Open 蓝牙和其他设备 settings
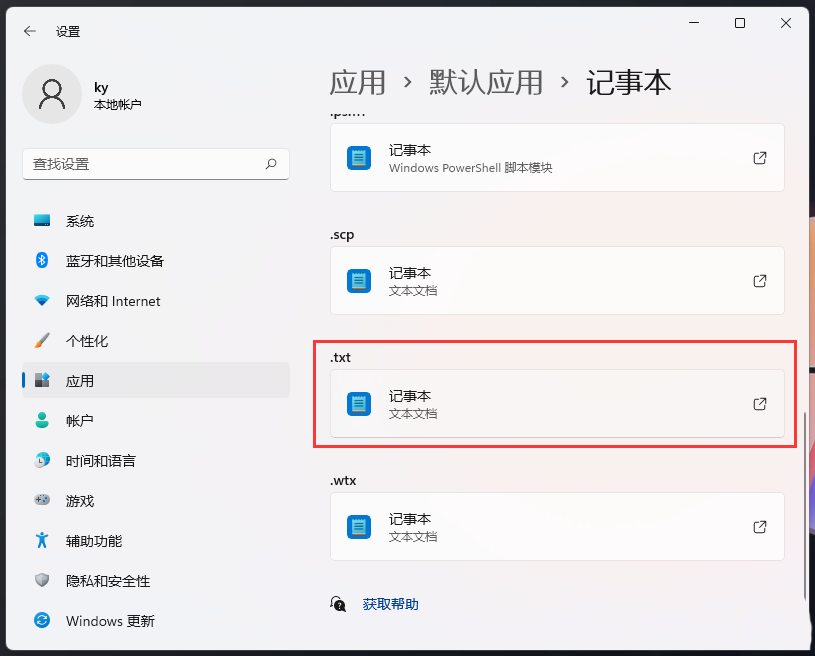Viewport: 815px width, 656px height. tap(114, 261)
